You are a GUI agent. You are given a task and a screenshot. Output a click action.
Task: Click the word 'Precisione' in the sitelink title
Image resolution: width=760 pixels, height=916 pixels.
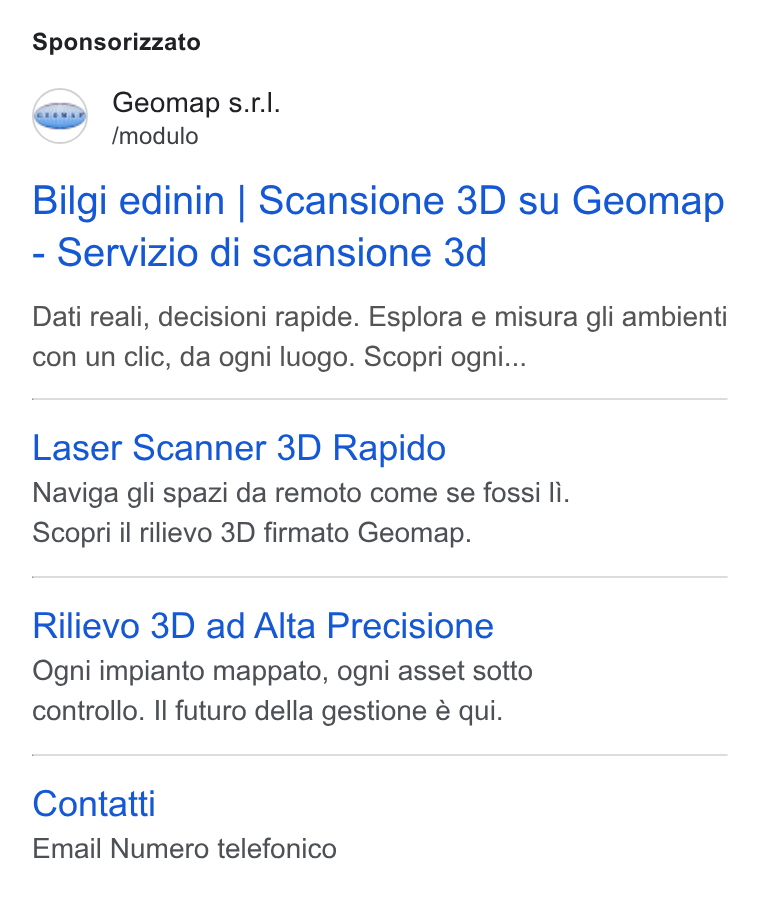click(410, 626)
